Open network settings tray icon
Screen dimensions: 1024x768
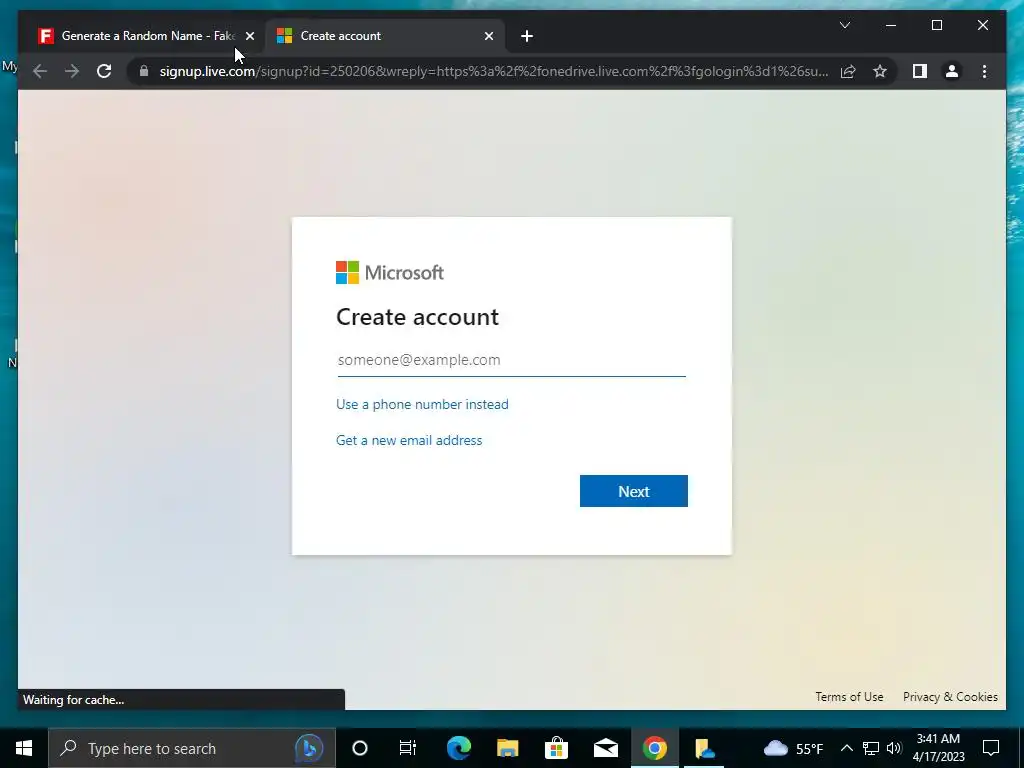tap(871, 748)
